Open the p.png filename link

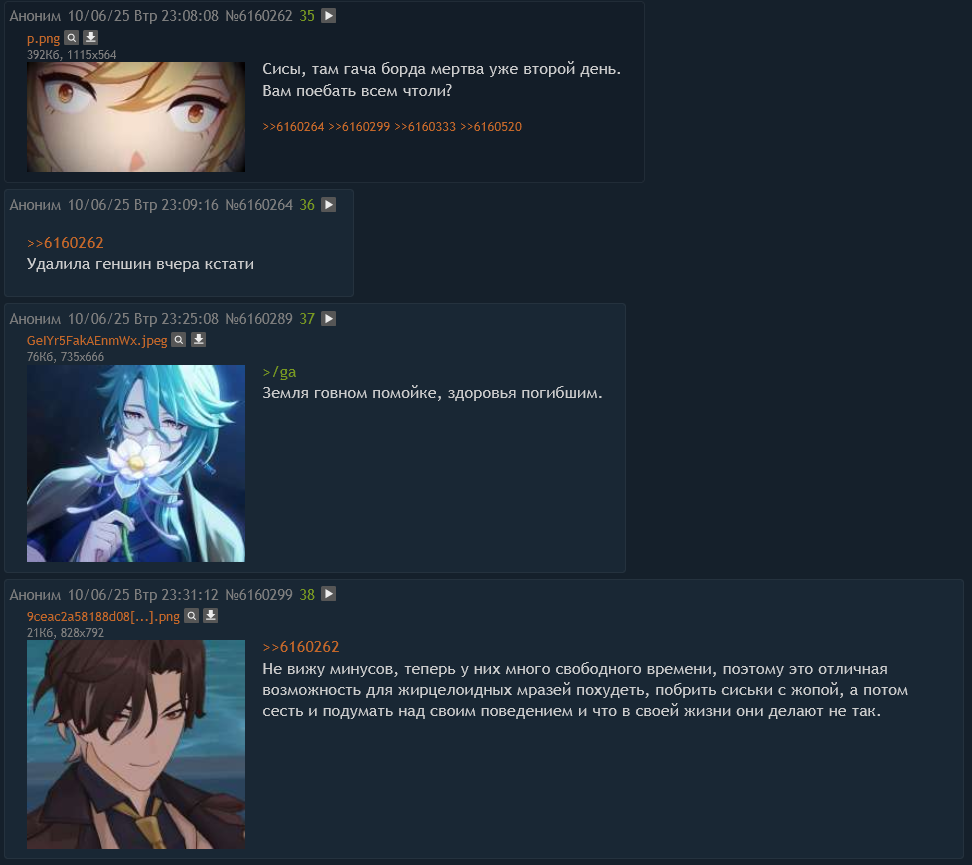[x=43, y=38]
